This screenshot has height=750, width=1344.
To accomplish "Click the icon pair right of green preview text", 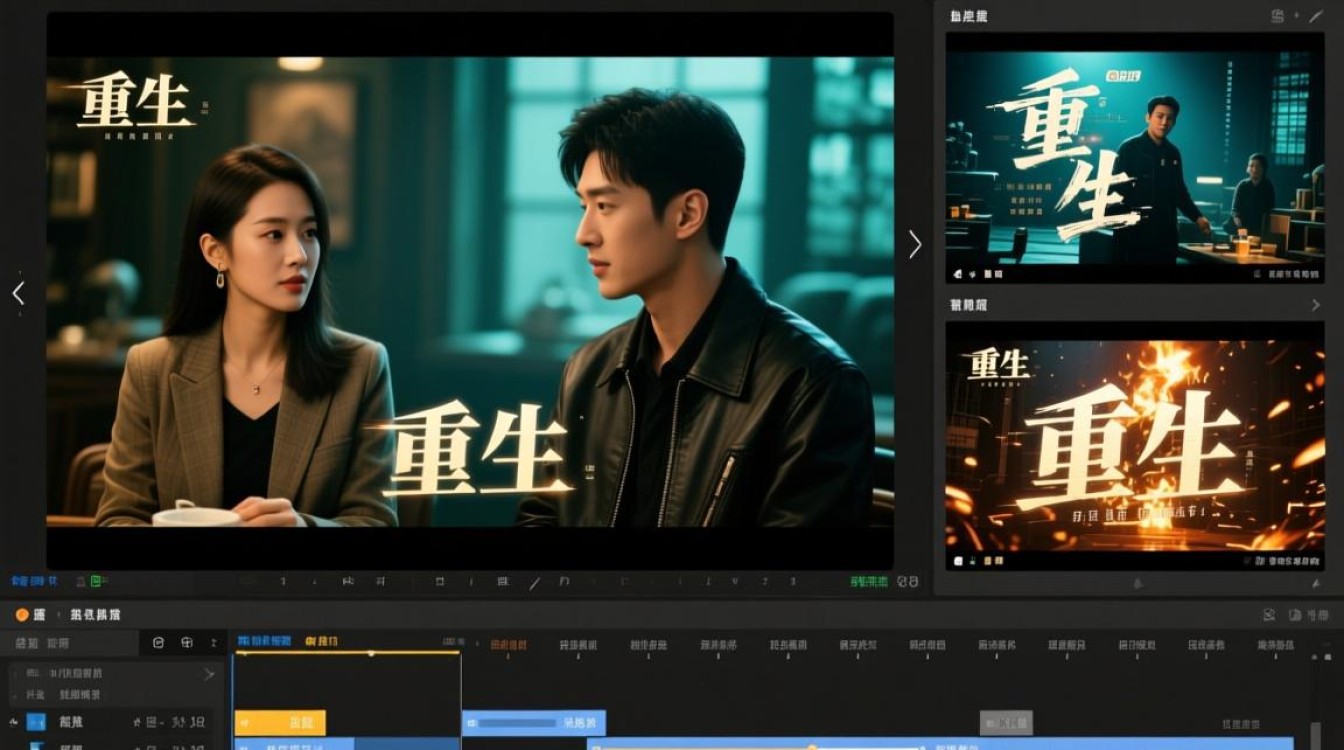I will coord(908,581).
